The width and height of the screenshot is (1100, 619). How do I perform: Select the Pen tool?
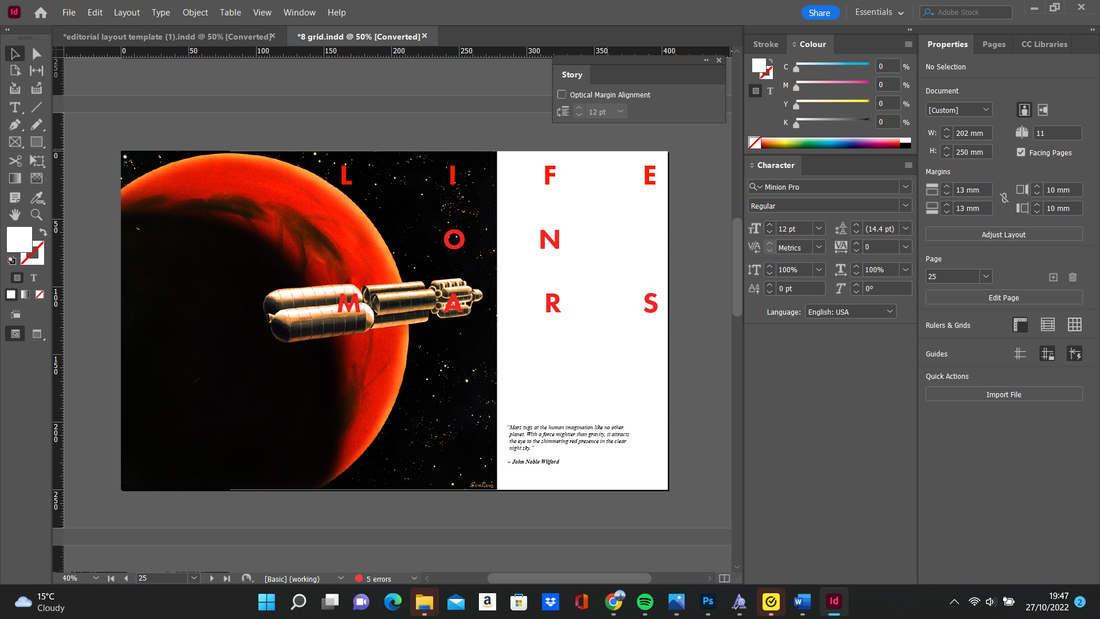point(15,125)
